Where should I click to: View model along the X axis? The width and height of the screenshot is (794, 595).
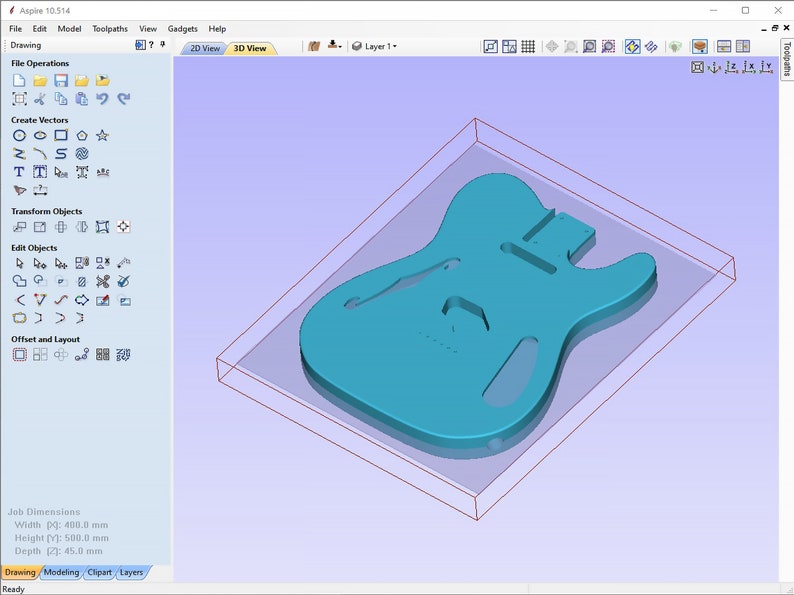point(748,67)
